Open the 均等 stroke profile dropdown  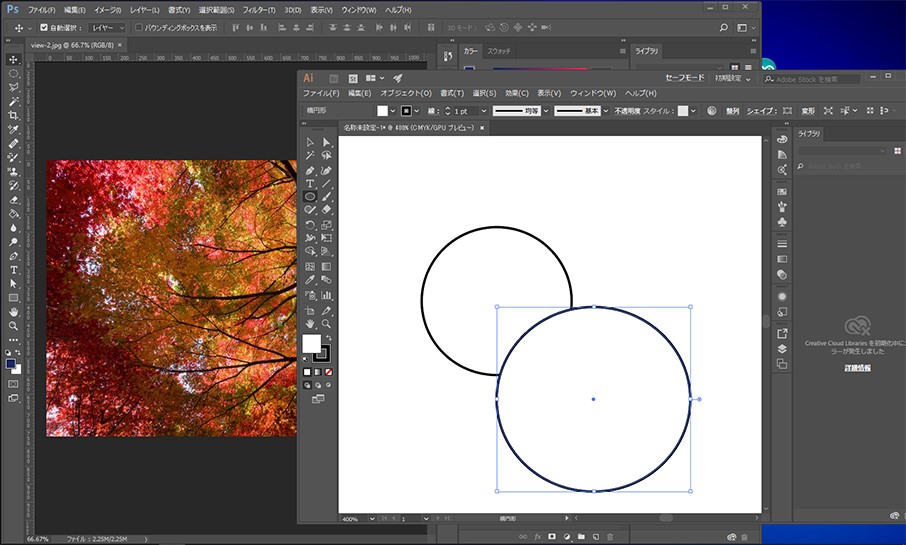546,111
